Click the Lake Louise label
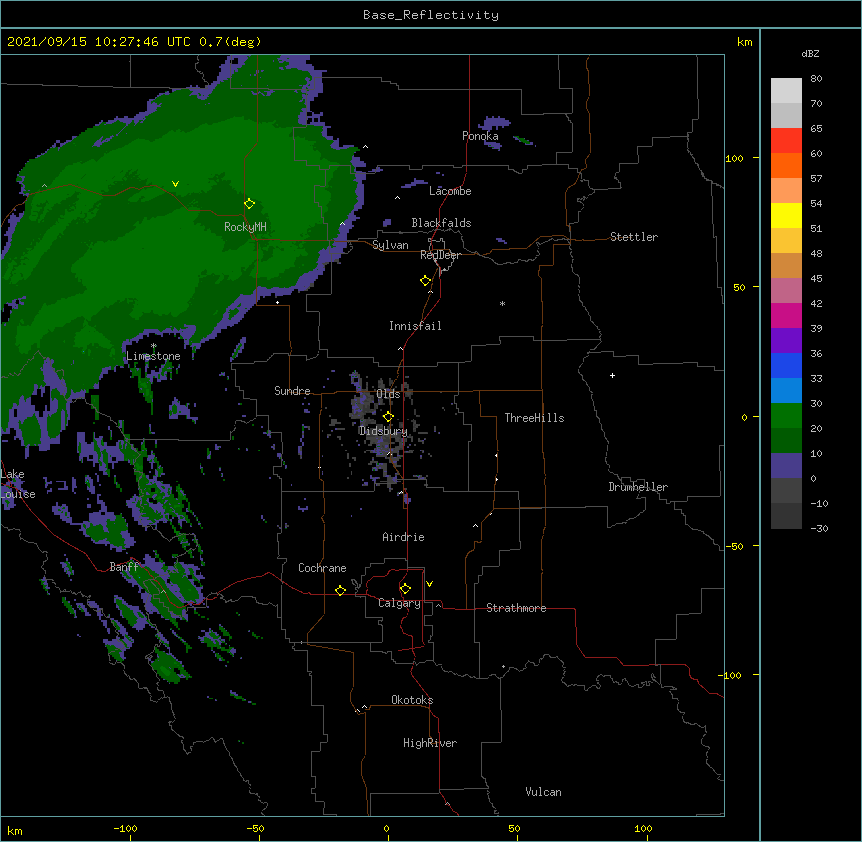This screenshot has height=842, width=862. pos(17,484)
